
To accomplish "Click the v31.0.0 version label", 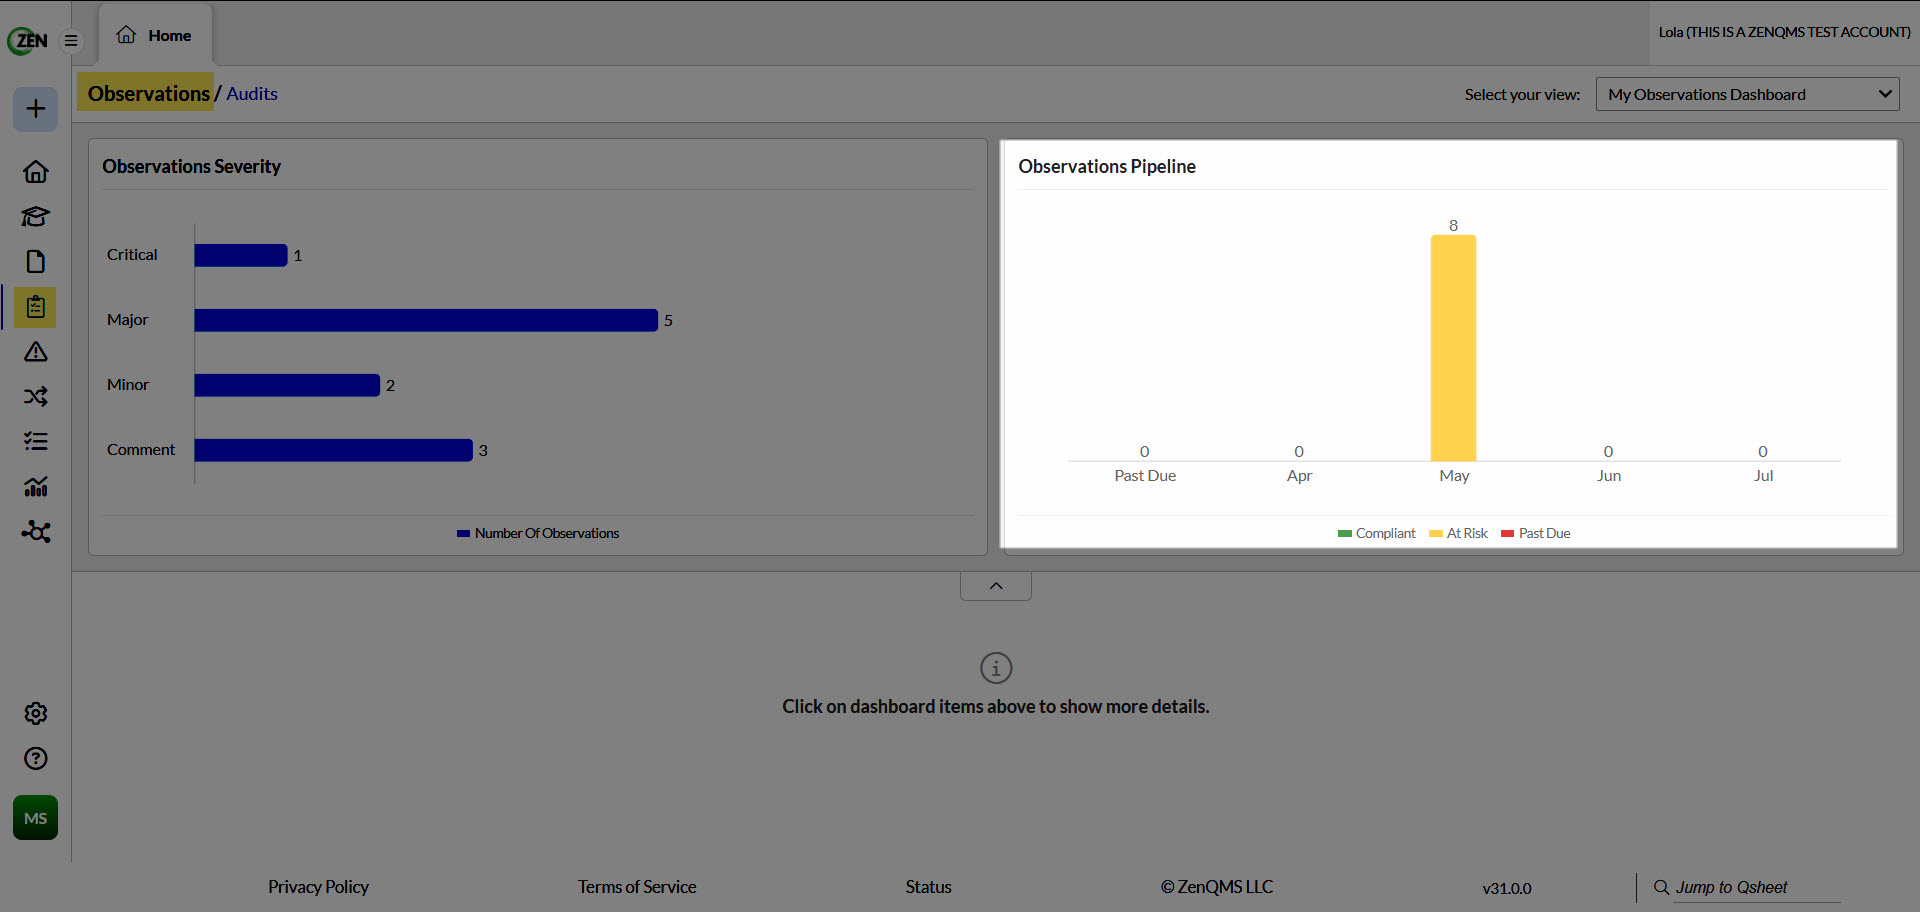I will tap(1507, 888).
